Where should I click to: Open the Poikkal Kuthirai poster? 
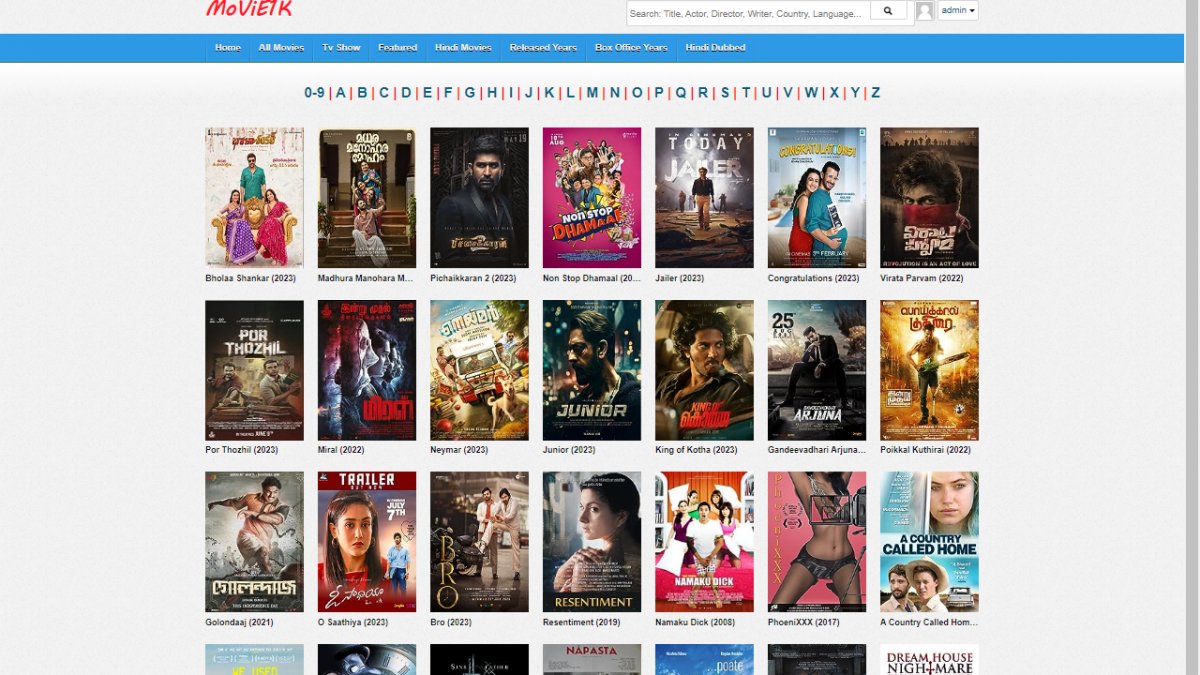click(x=929, y=370)
